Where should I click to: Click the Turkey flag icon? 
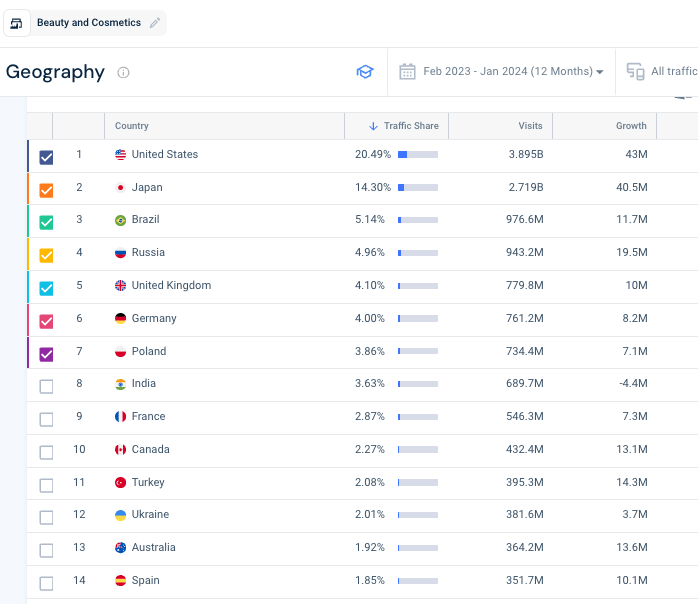pos(120,482)
